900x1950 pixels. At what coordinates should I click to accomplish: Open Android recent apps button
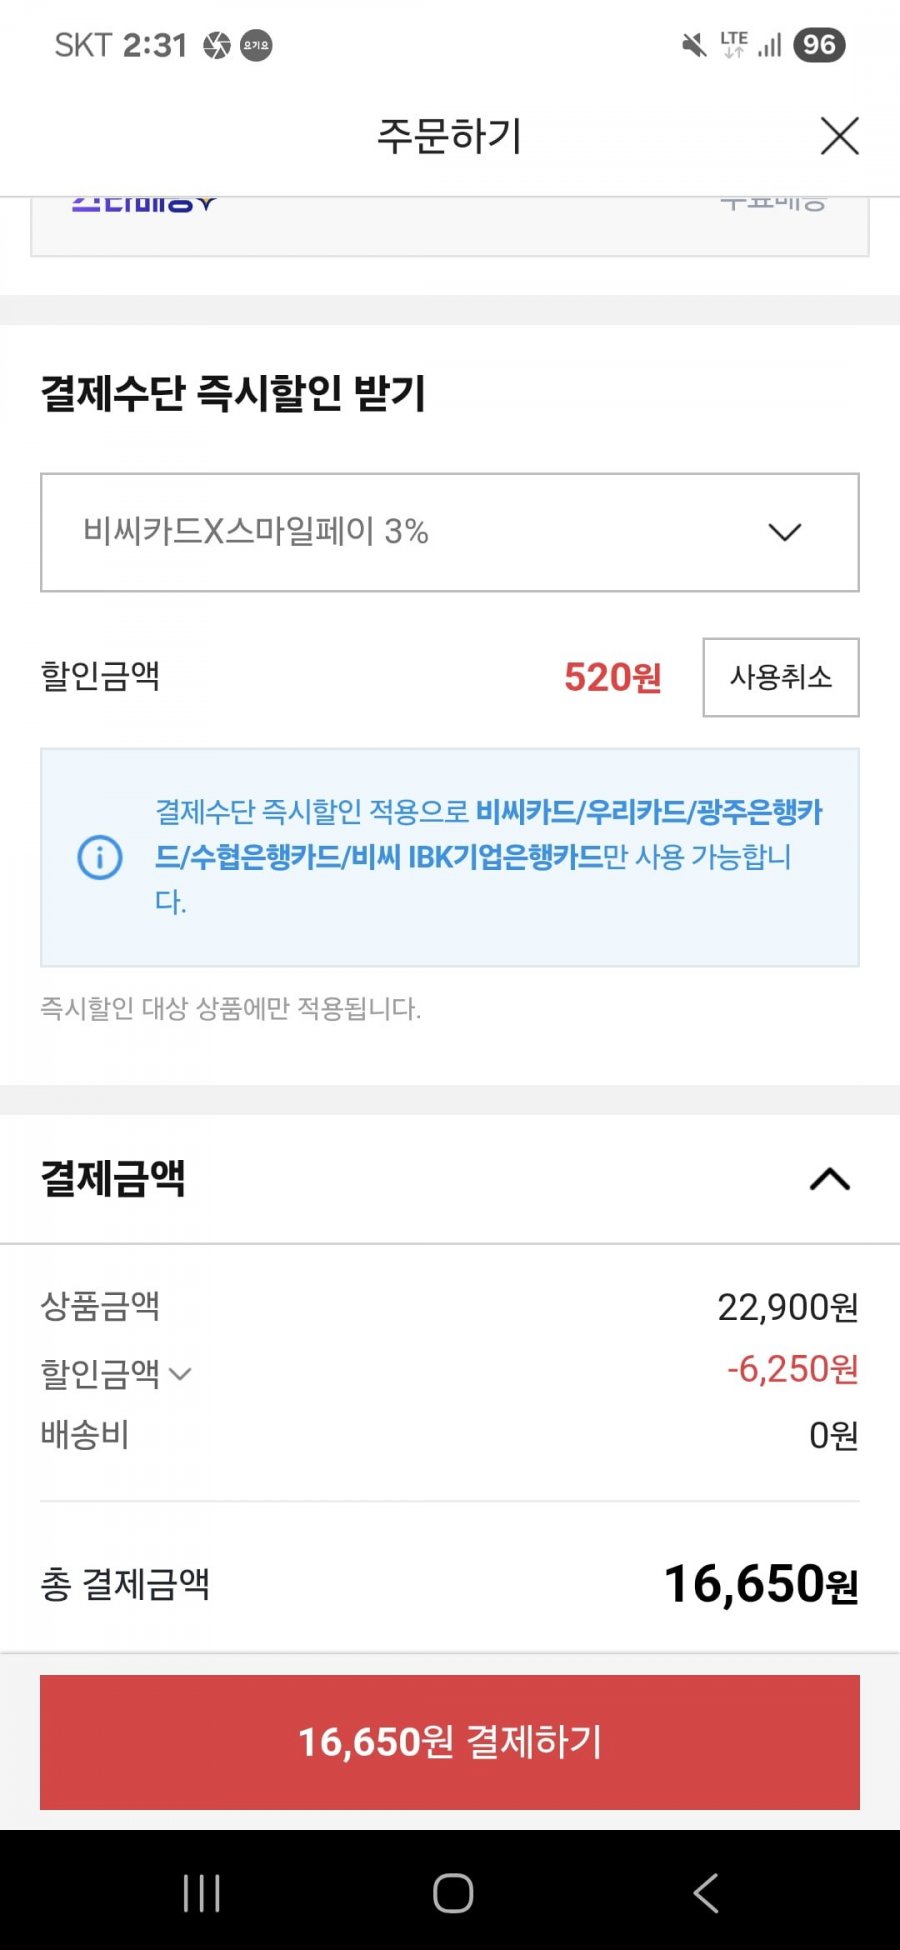click(x=201, y=1892)
